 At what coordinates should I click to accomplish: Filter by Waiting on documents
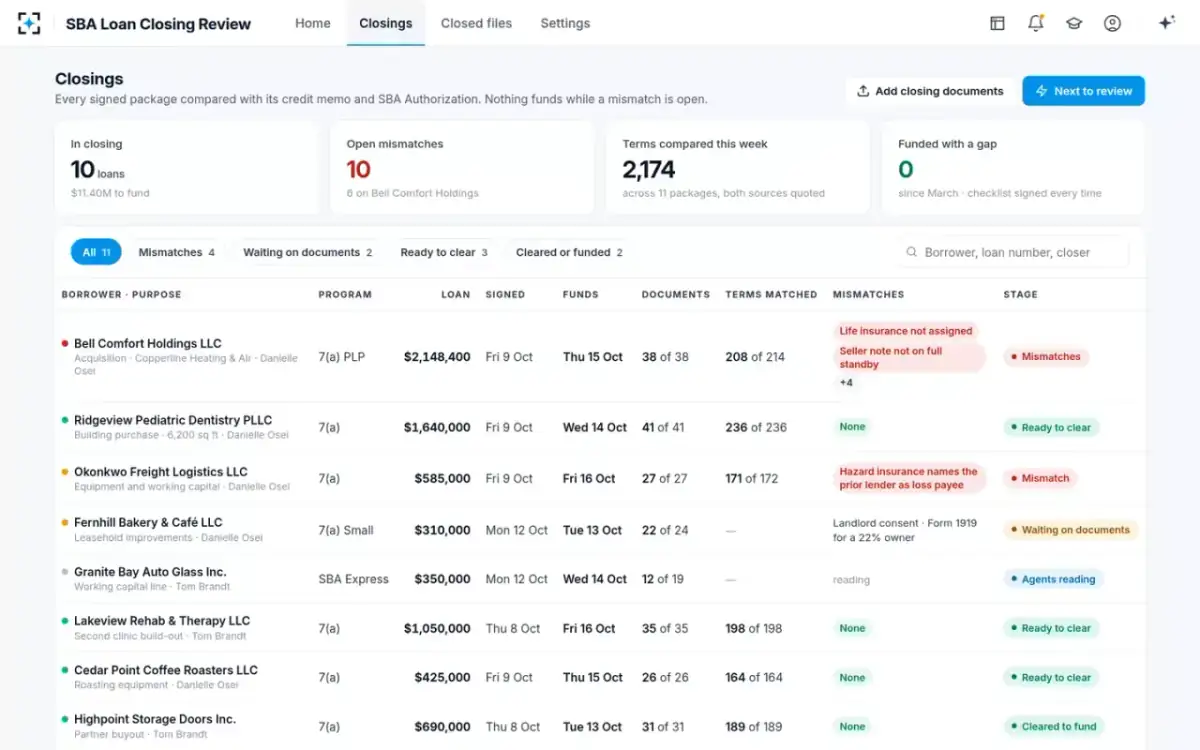pyautogui.click(x=307, y=252)
